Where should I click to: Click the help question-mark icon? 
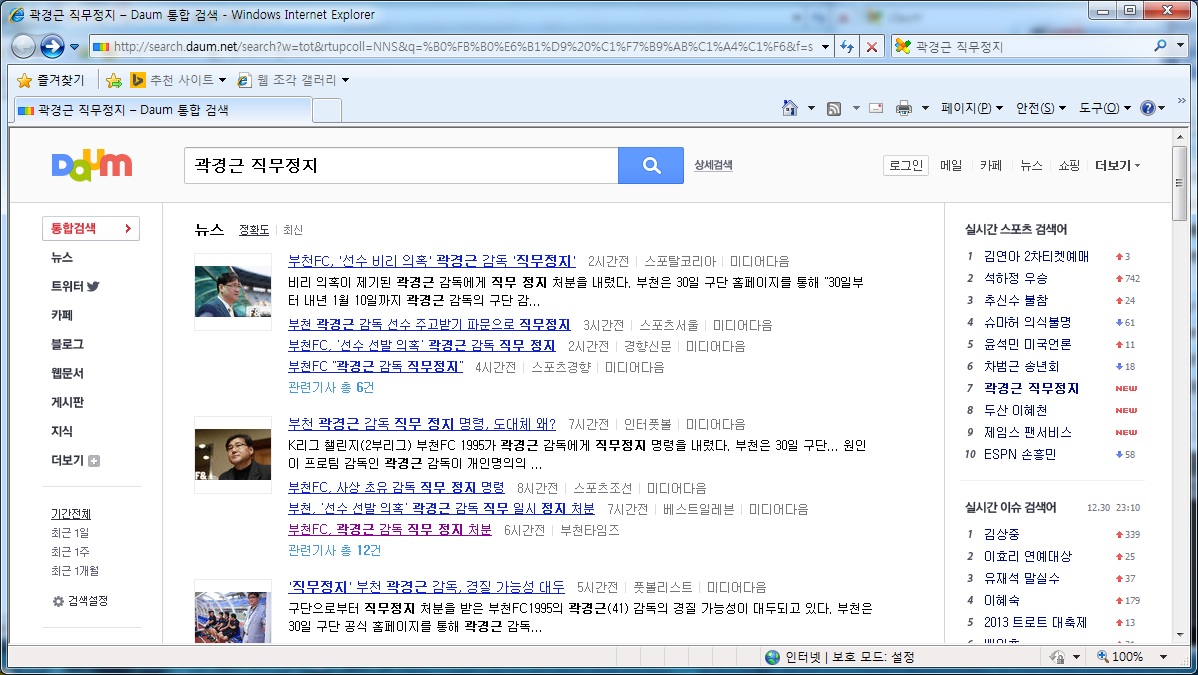[1148, 107]
